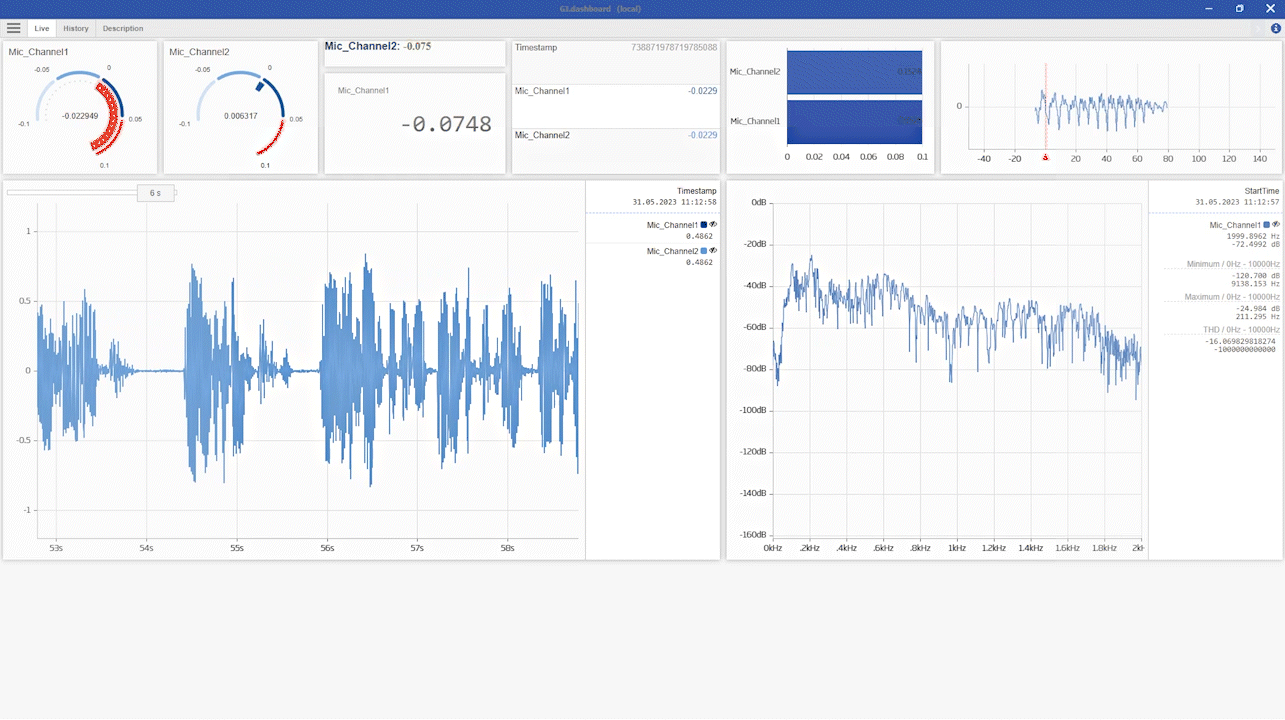Click the Mic_Channel2 horizontal bar

coord(854,72)
